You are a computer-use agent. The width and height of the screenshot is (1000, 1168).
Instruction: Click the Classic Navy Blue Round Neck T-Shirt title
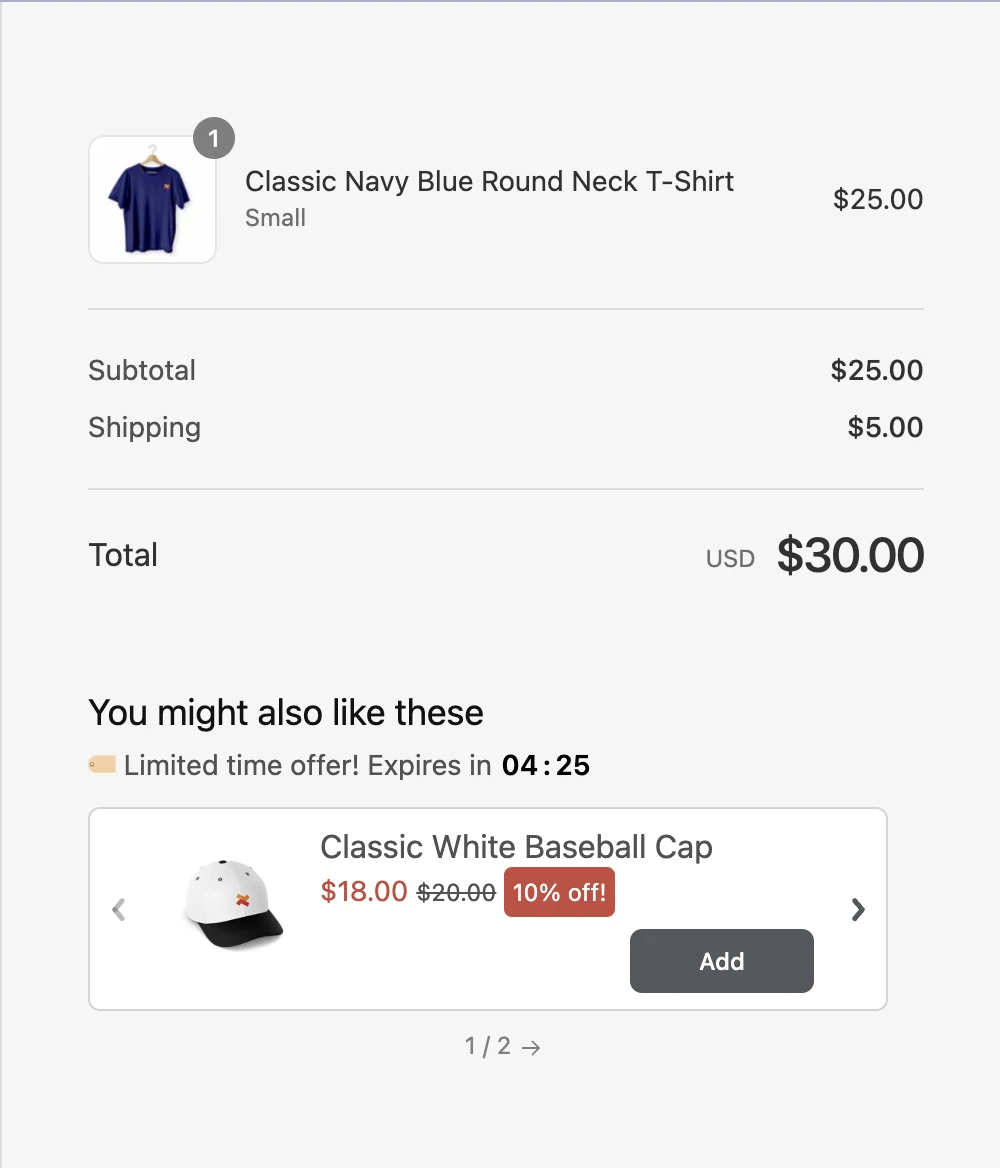489,182
